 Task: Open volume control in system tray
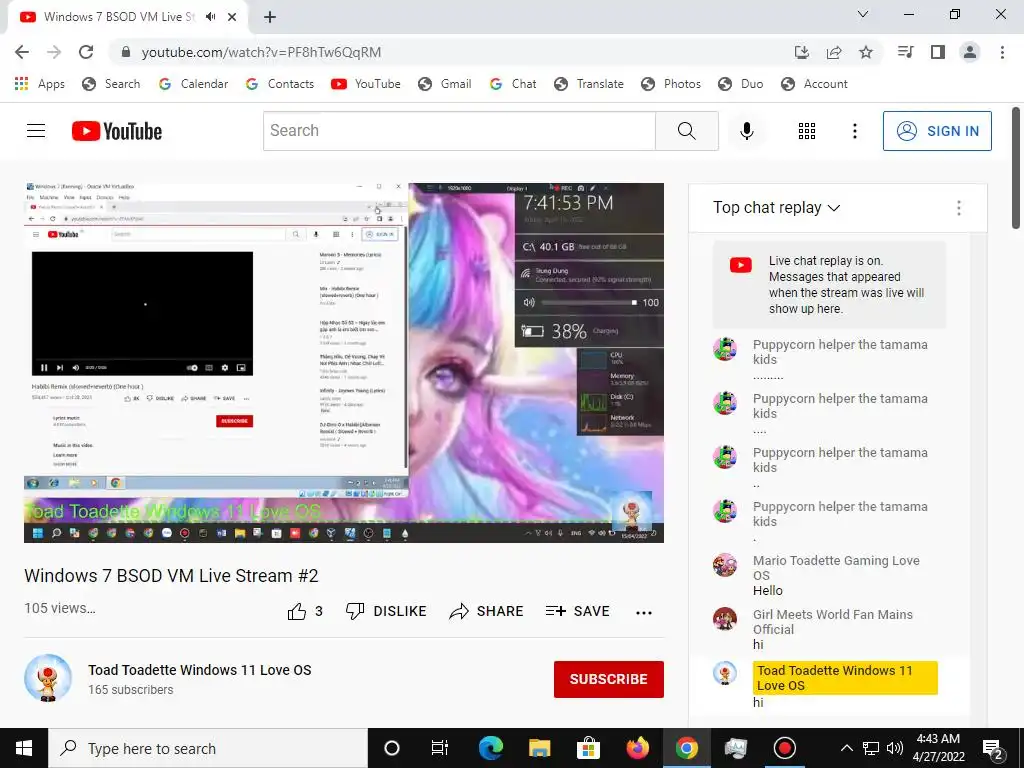(895, 748)
